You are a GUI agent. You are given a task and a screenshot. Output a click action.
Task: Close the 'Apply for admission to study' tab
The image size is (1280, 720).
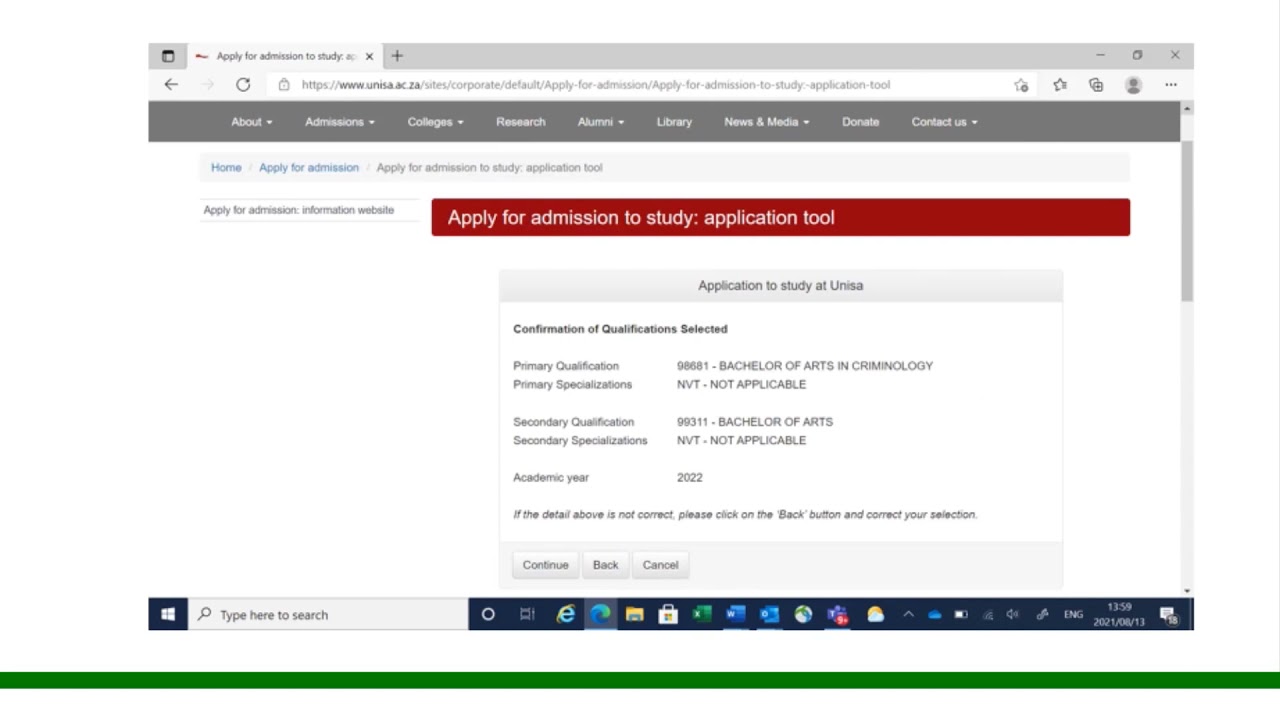pos(369,56)
